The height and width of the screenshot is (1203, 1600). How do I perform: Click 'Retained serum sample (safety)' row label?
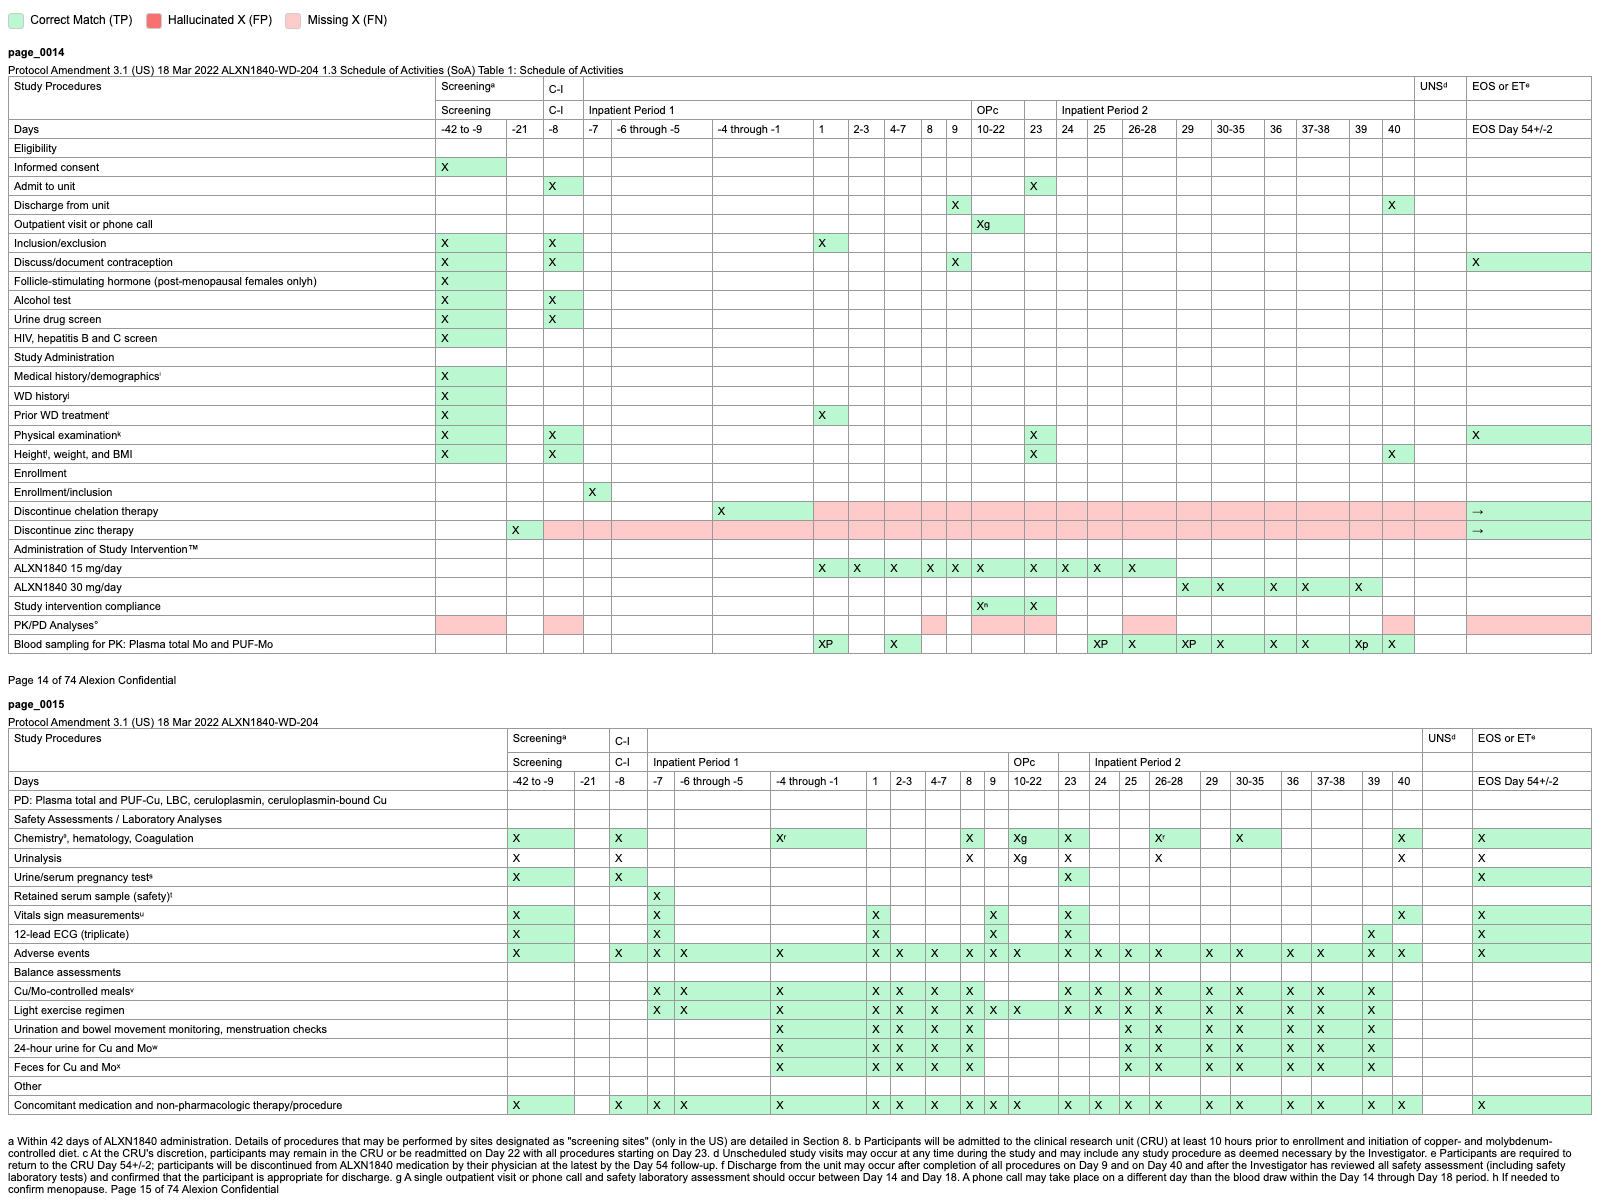point(93,896)
